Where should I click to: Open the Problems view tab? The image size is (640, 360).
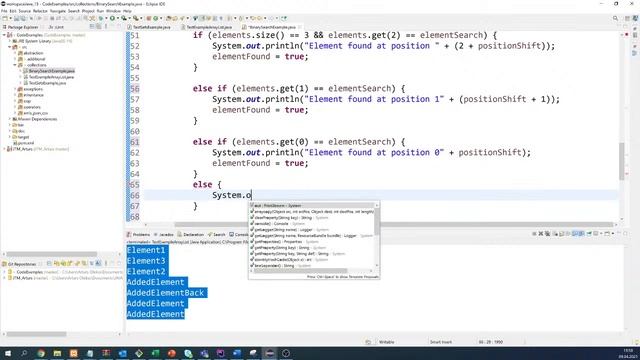[138, 234]
